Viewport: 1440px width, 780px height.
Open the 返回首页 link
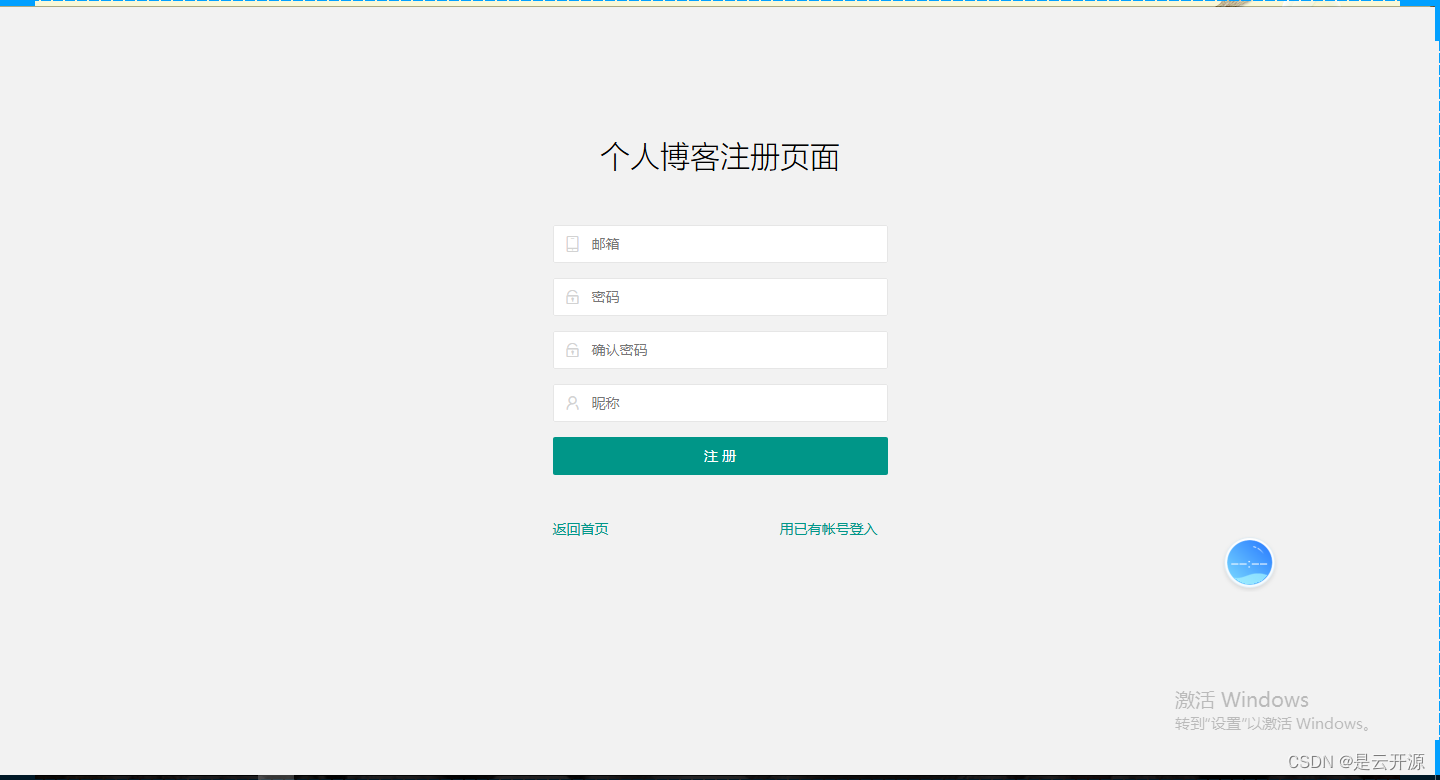(581, 529)
